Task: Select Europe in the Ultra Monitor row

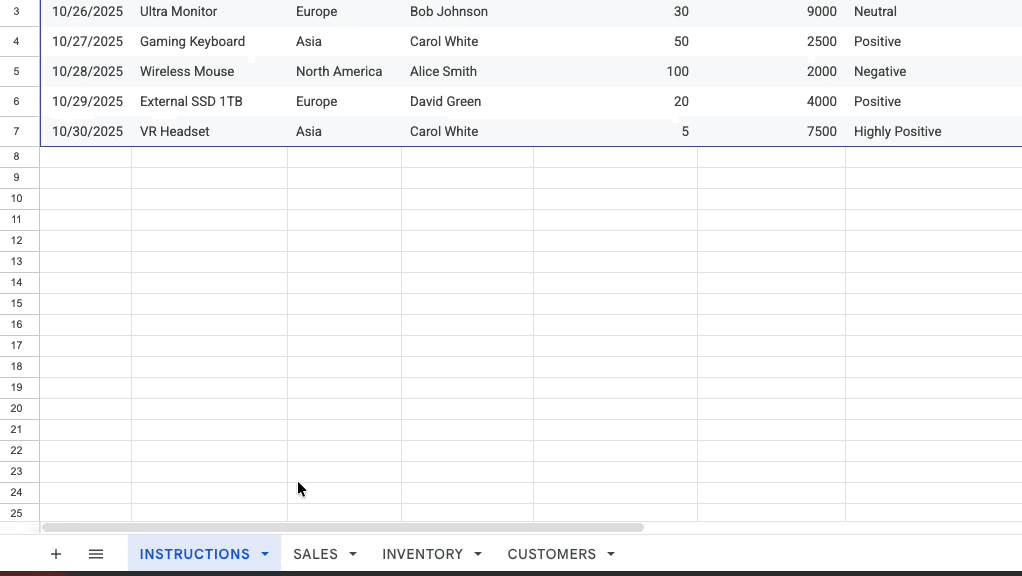Action: click(344, 12)
